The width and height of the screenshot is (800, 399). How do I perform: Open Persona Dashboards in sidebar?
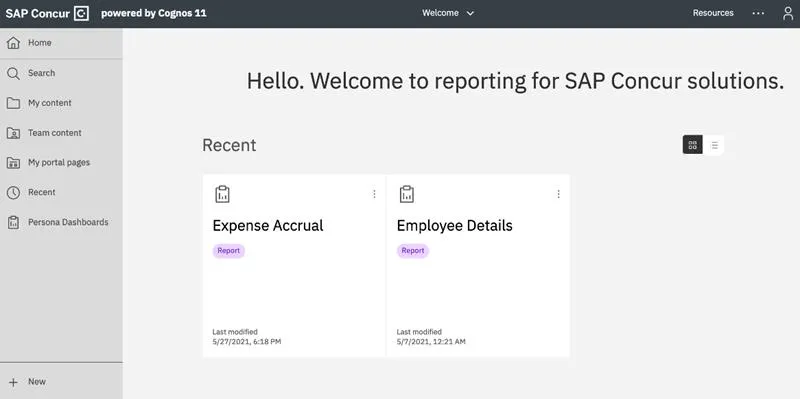click(61, 222)
